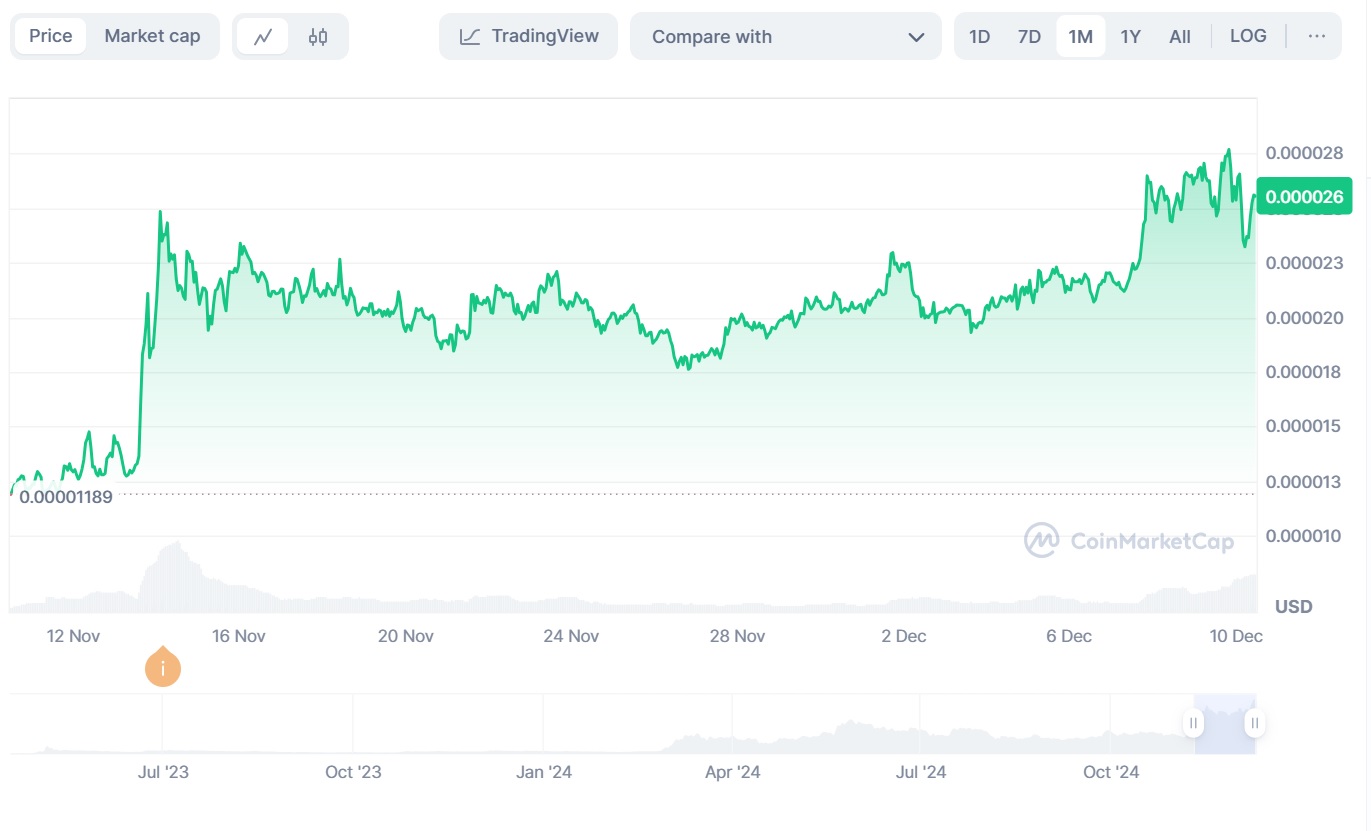Screen dimensions: 1371x831
Task: Expand the Compare with dropdown
Action: pyautogui.click(x=786, y=36)
